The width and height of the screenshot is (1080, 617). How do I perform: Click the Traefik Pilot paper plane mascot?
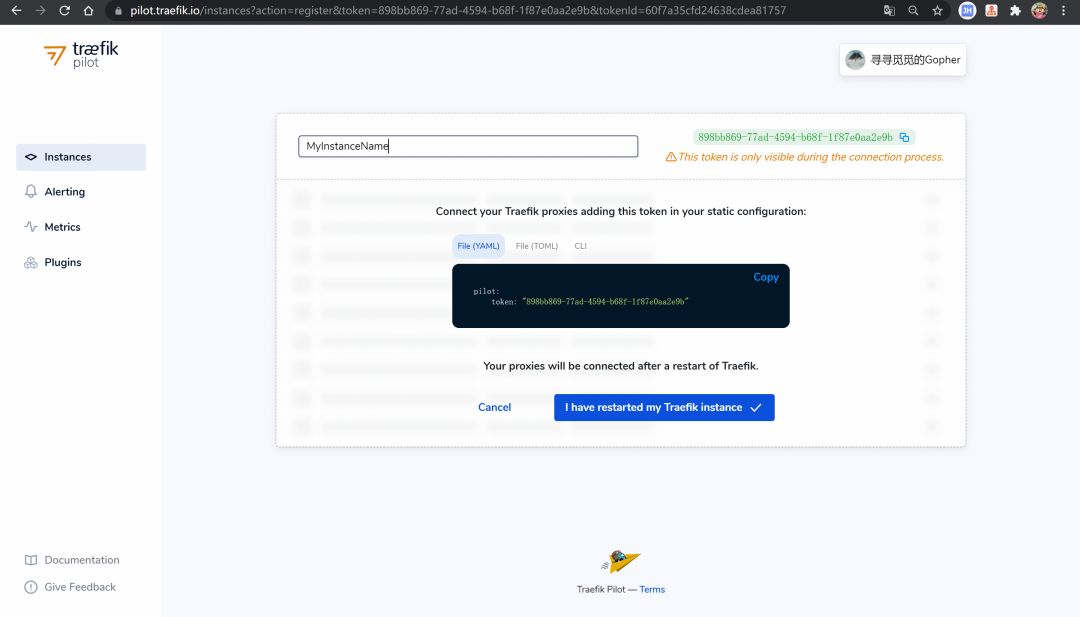pyautogui.click(x=621, y=561)
